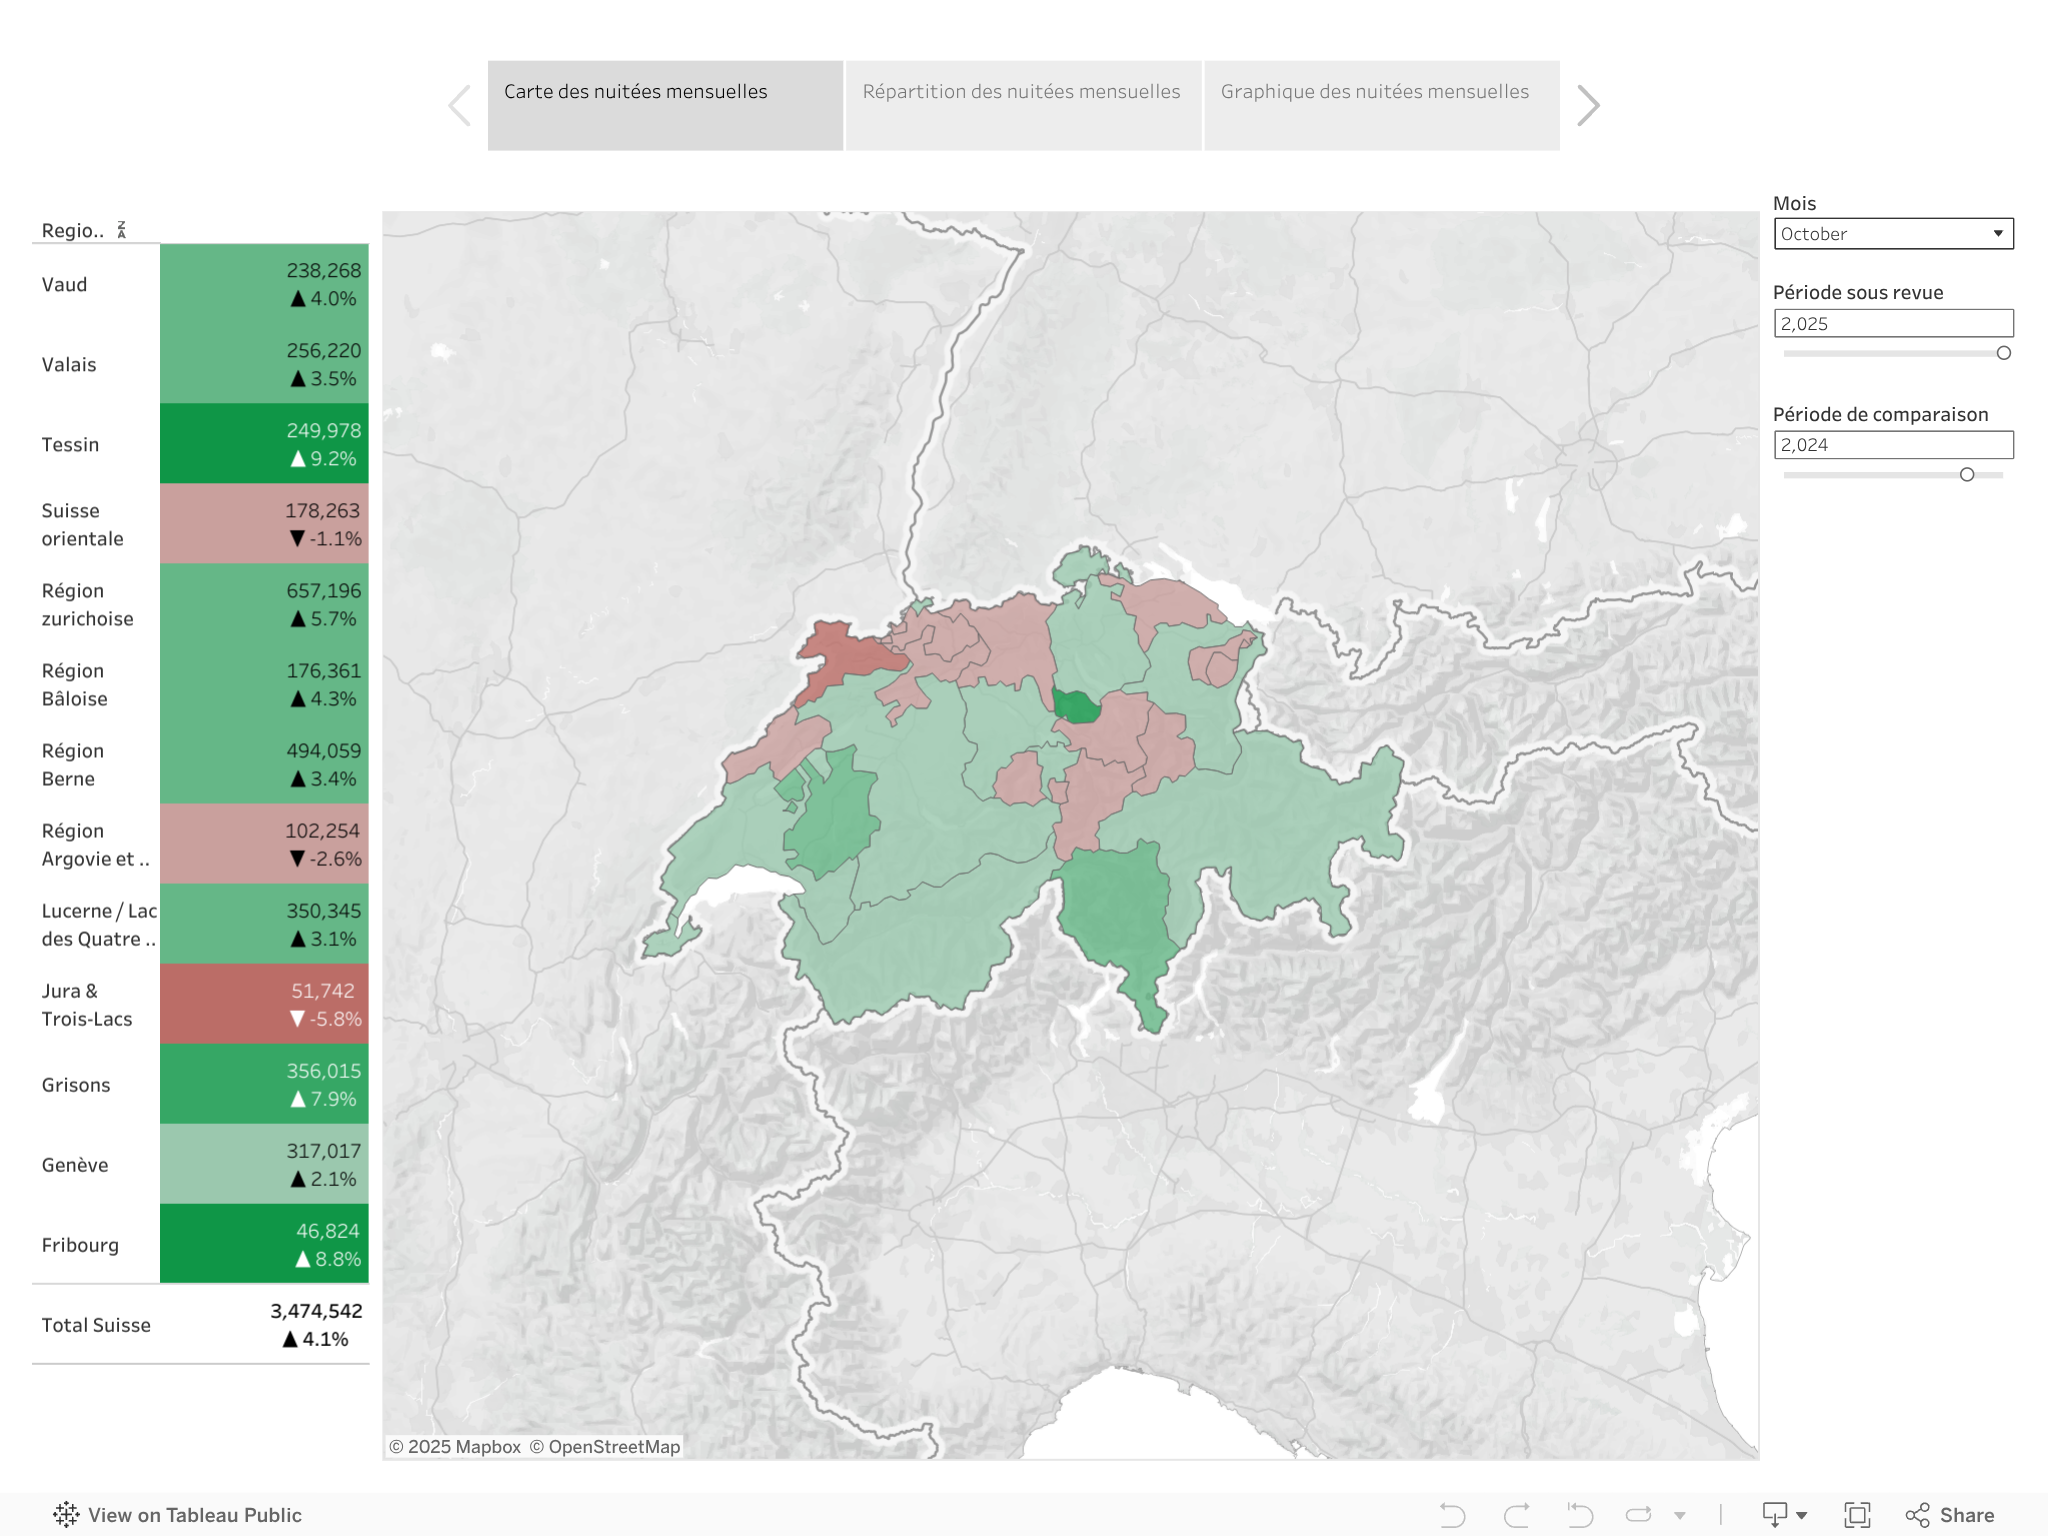Click the Revert (reset view) icon
Image resolution: width=2048 pixels, height=1536 pixels.
(1580, 1515)
